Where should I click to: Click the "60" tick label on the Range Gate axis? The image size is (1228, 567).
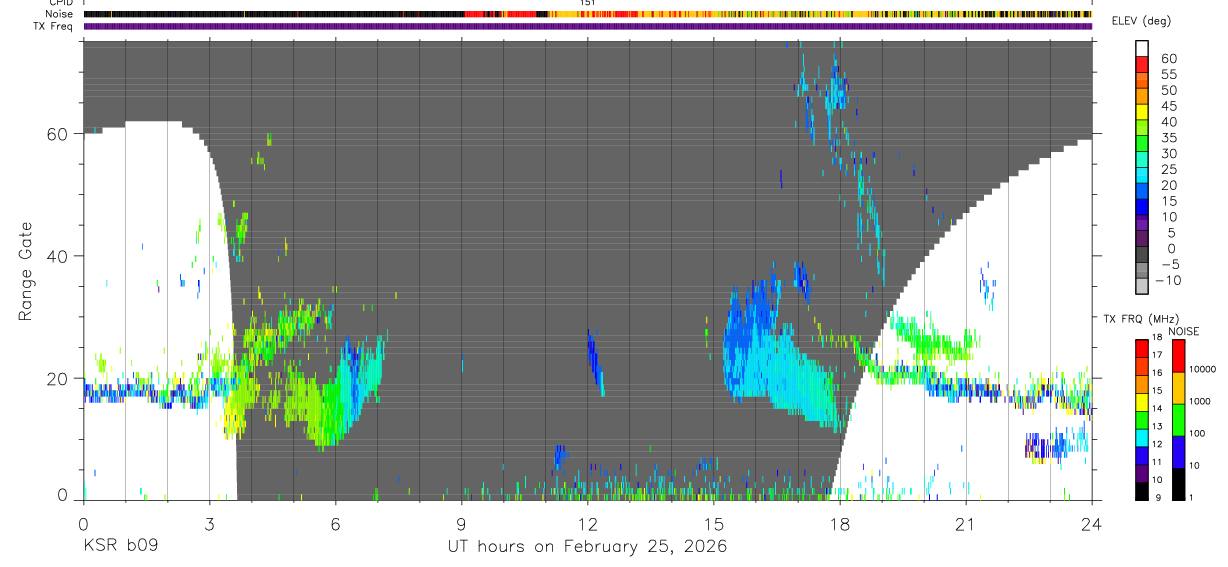57,134
